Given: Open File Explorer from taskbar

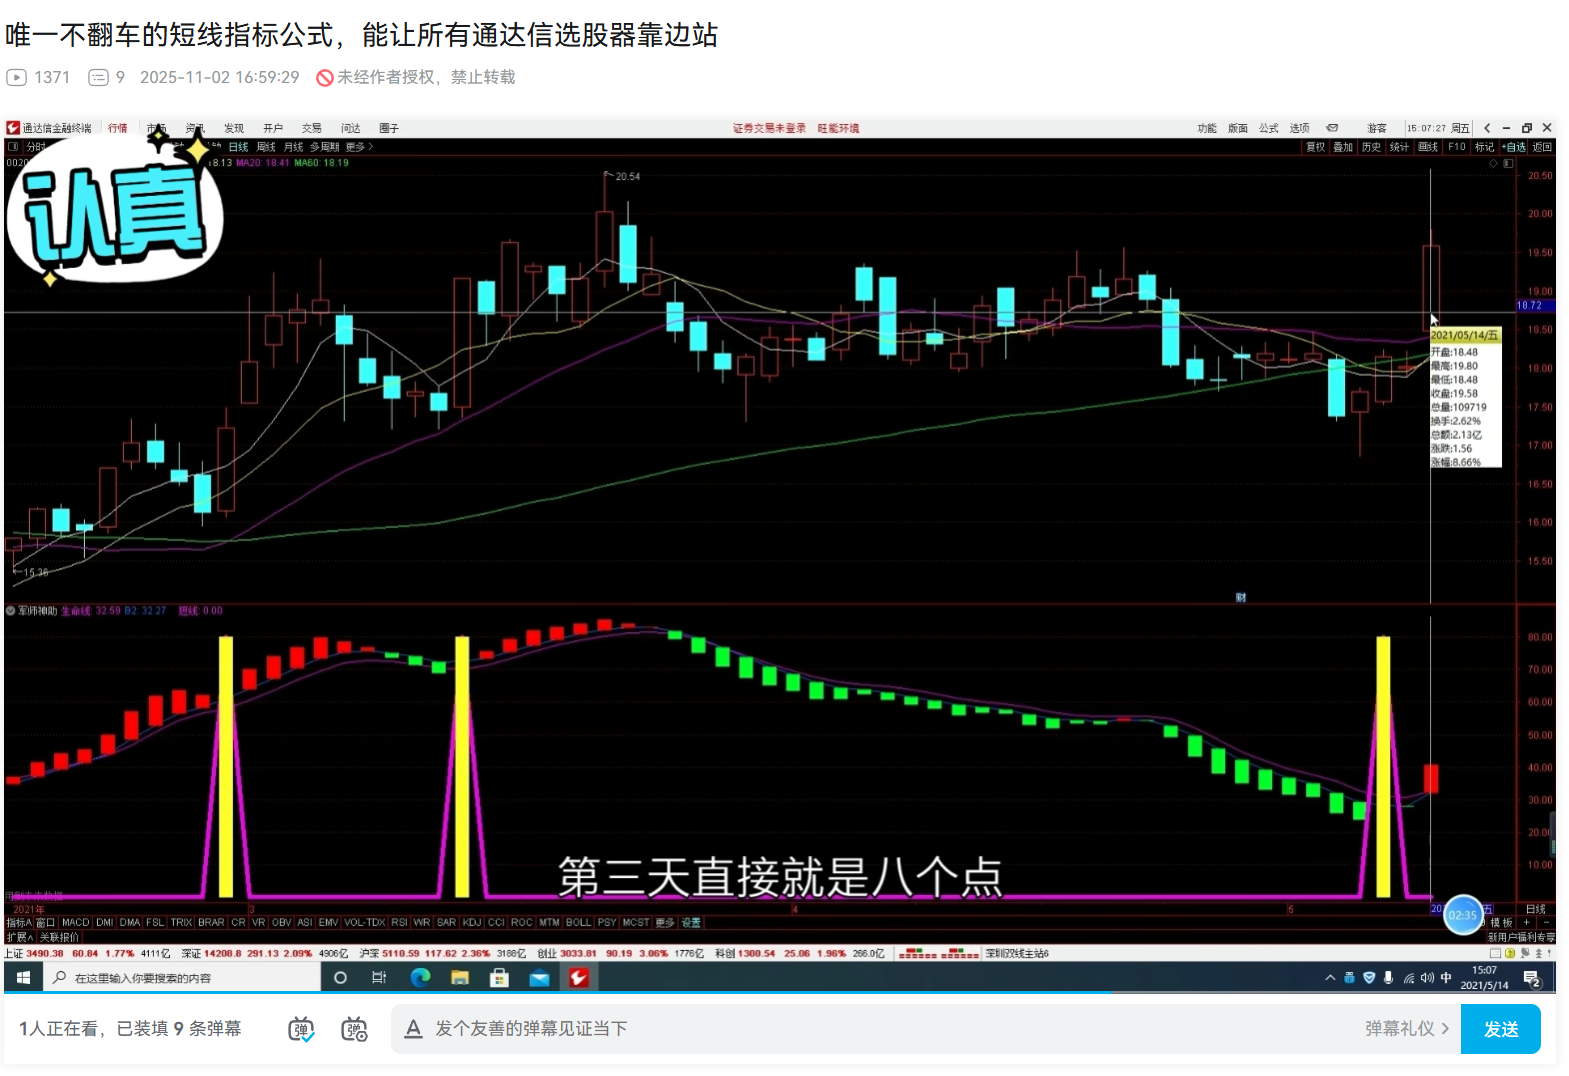Looking at the screenshot, I should tap(460, 978).
